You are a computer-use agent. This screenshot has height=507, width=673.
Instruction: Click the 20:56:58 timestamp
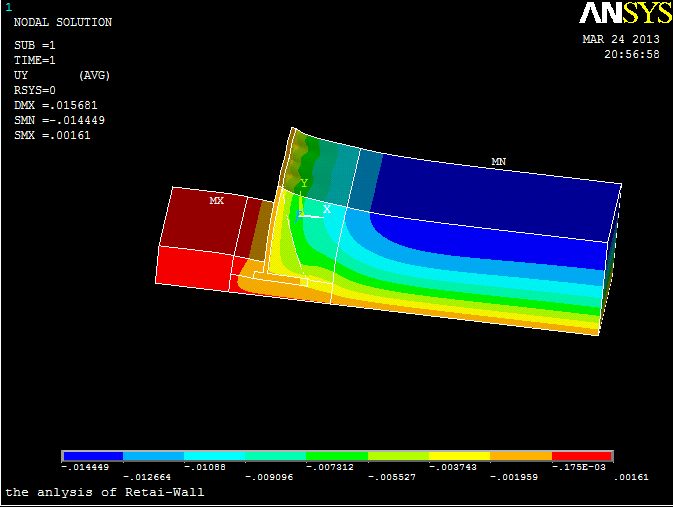tap(632, 54)
